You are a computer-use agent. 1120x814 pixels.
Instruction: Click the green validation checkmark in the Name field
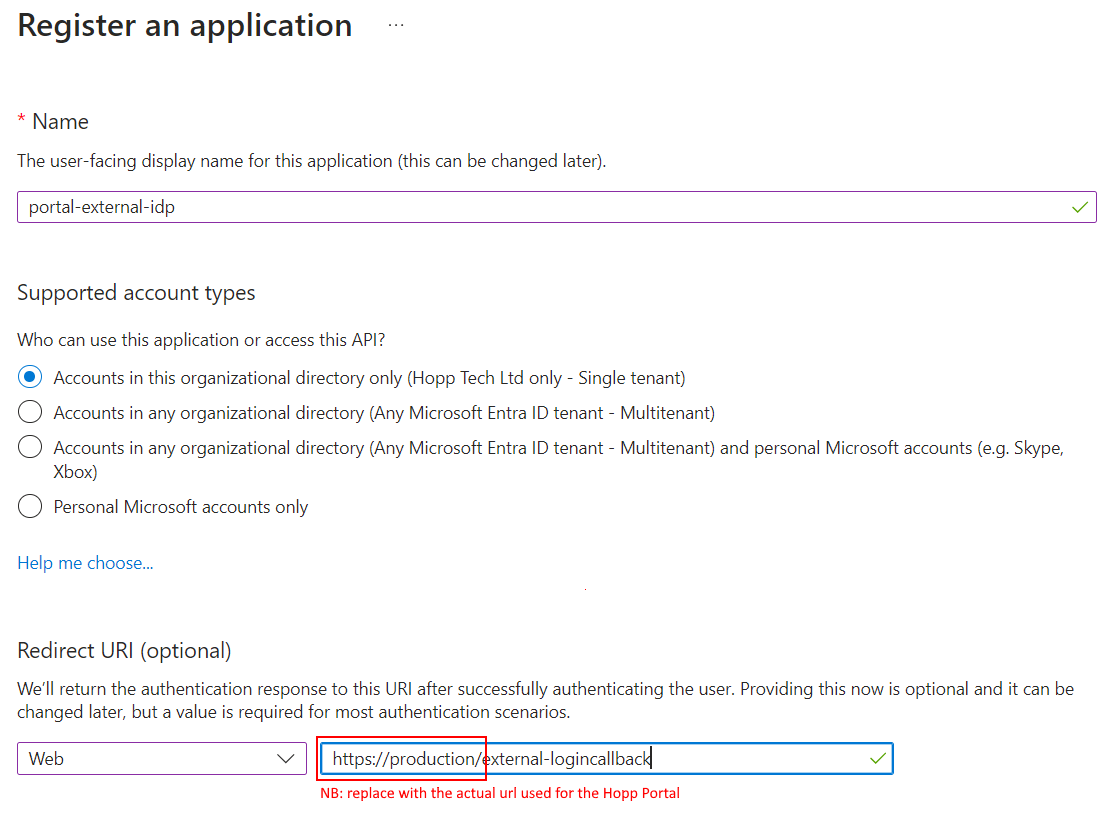click(x=1079, y=207)
